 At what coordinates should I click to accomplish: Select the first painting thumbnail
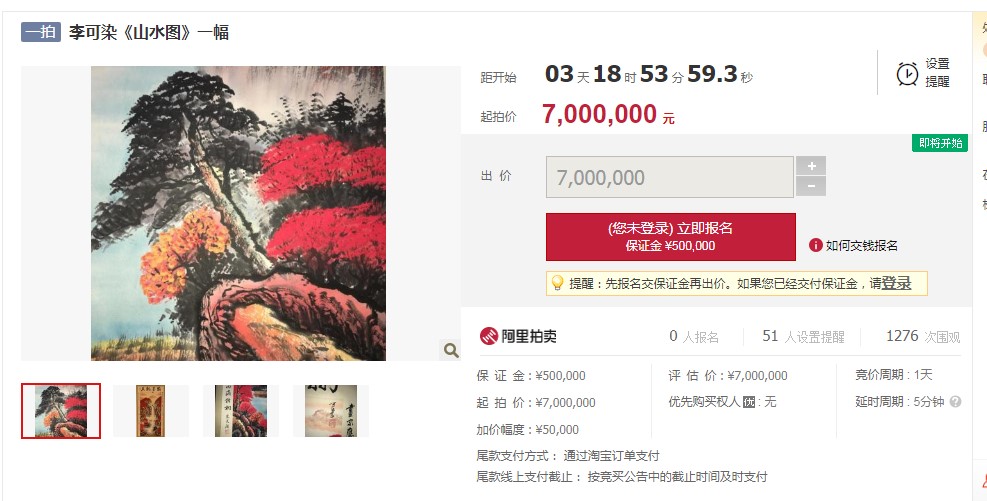61,411
